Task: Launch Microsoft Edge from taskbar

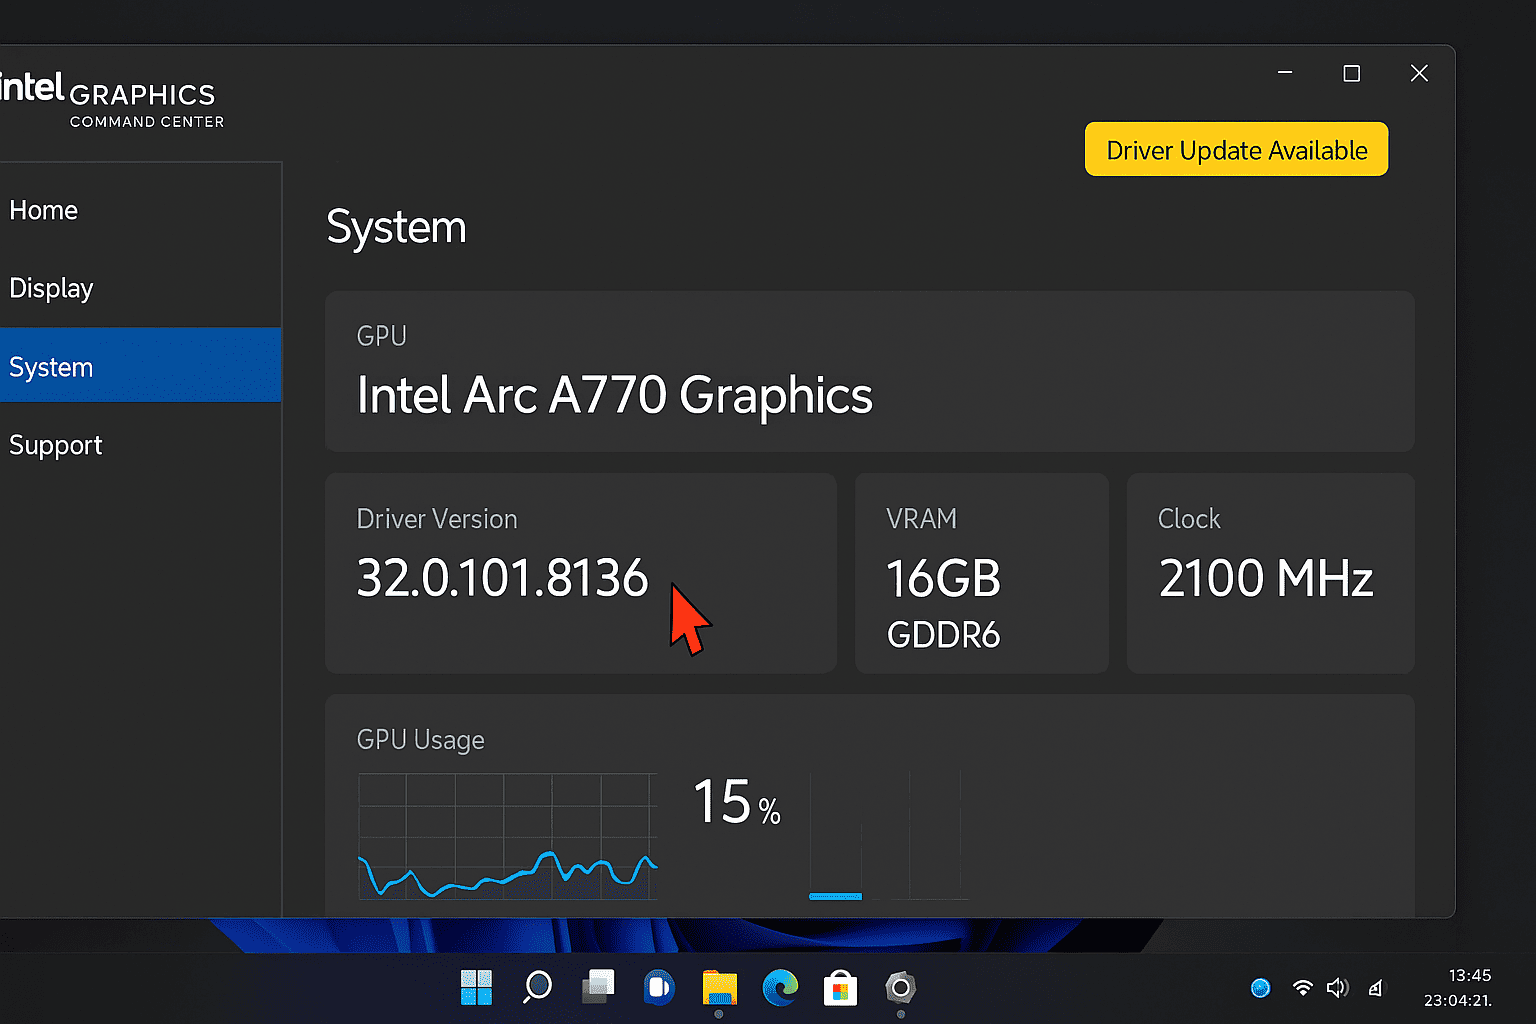Action: 780,988
